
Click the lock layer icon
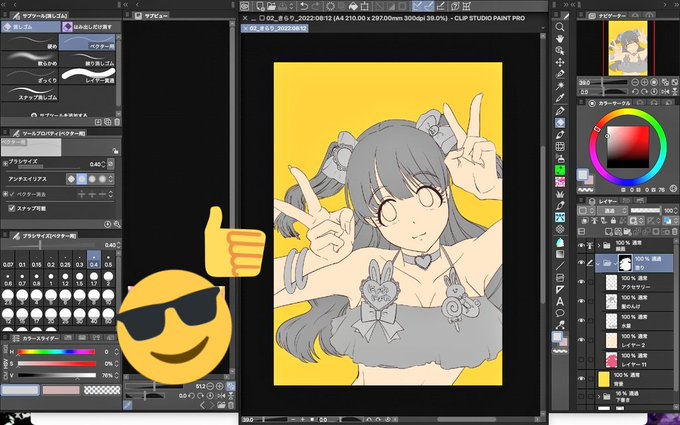[613, 221]
